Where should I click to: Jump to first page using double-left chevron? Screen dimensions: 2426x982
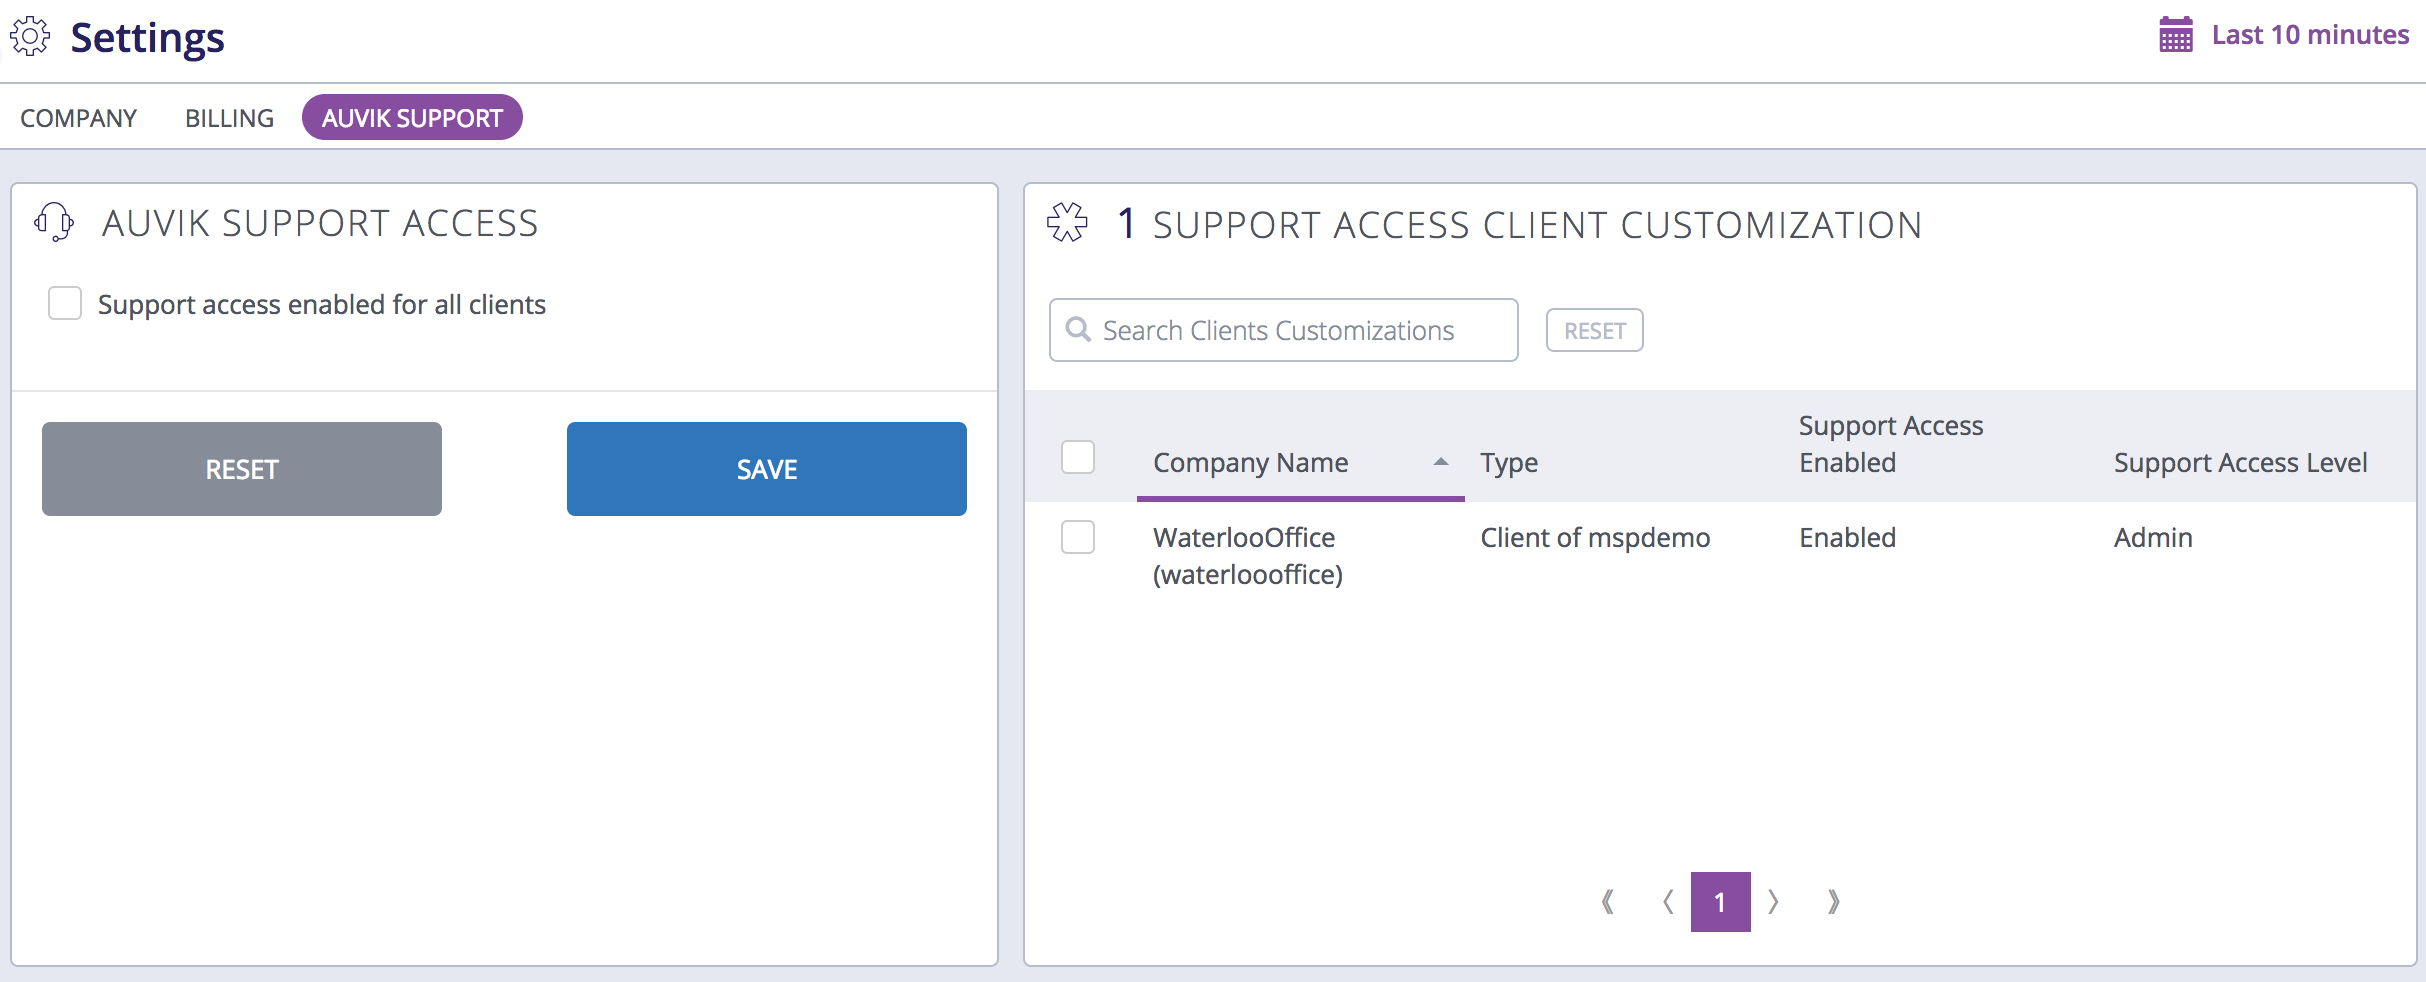coord(1608,901)
